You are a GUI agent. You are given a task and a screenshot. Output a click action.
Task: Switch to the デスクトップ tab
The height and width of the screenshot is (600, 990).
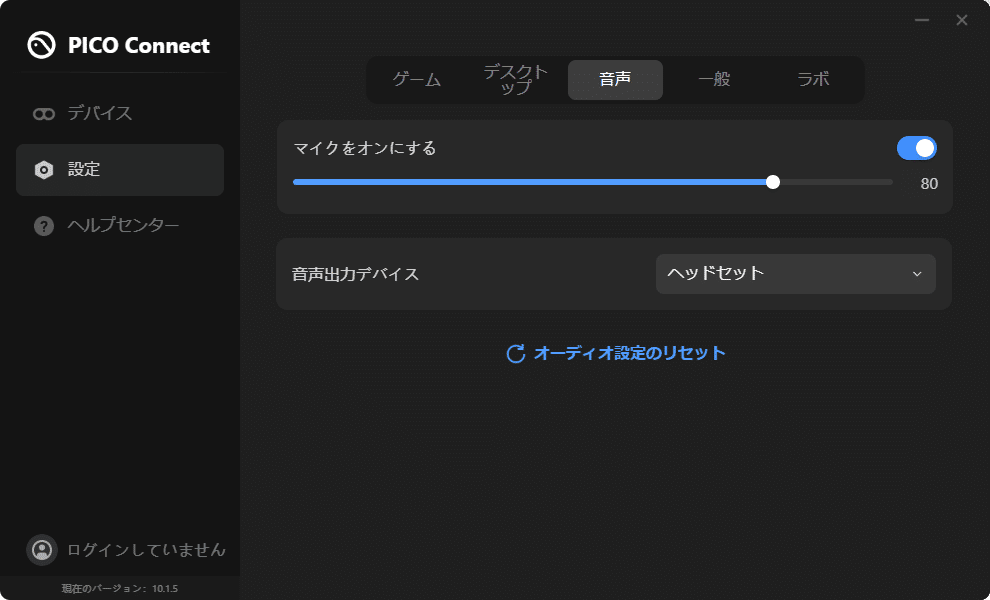pos(516,80)
